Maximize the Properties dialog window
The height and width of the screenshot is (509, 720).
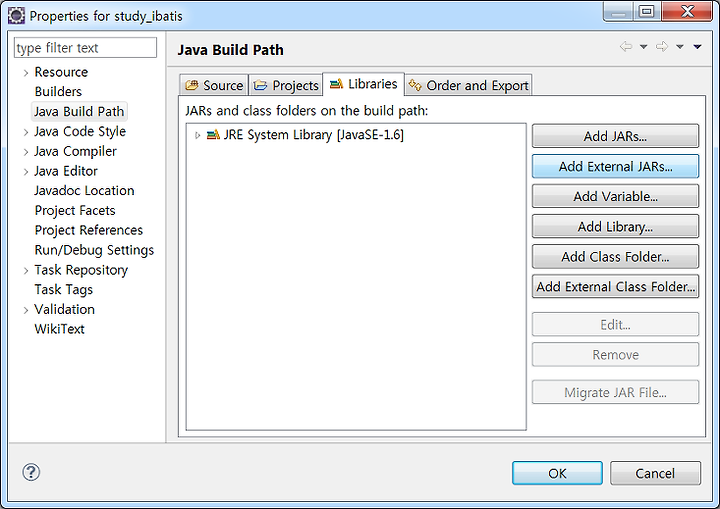[x=647, y=11]
